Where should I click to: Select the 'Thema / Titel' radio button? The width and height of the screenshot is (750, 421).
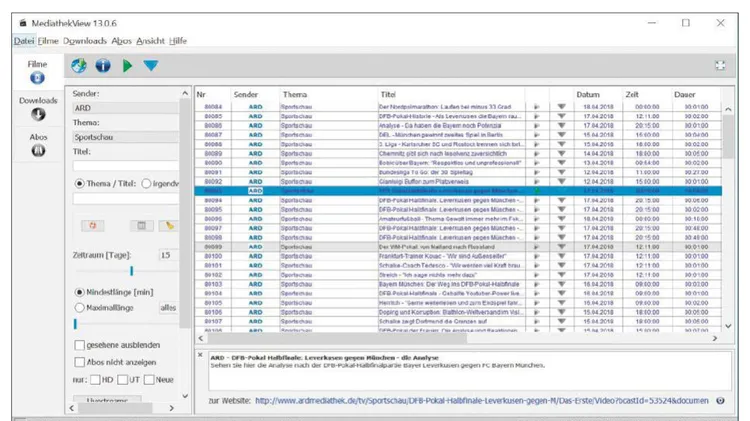79,184
